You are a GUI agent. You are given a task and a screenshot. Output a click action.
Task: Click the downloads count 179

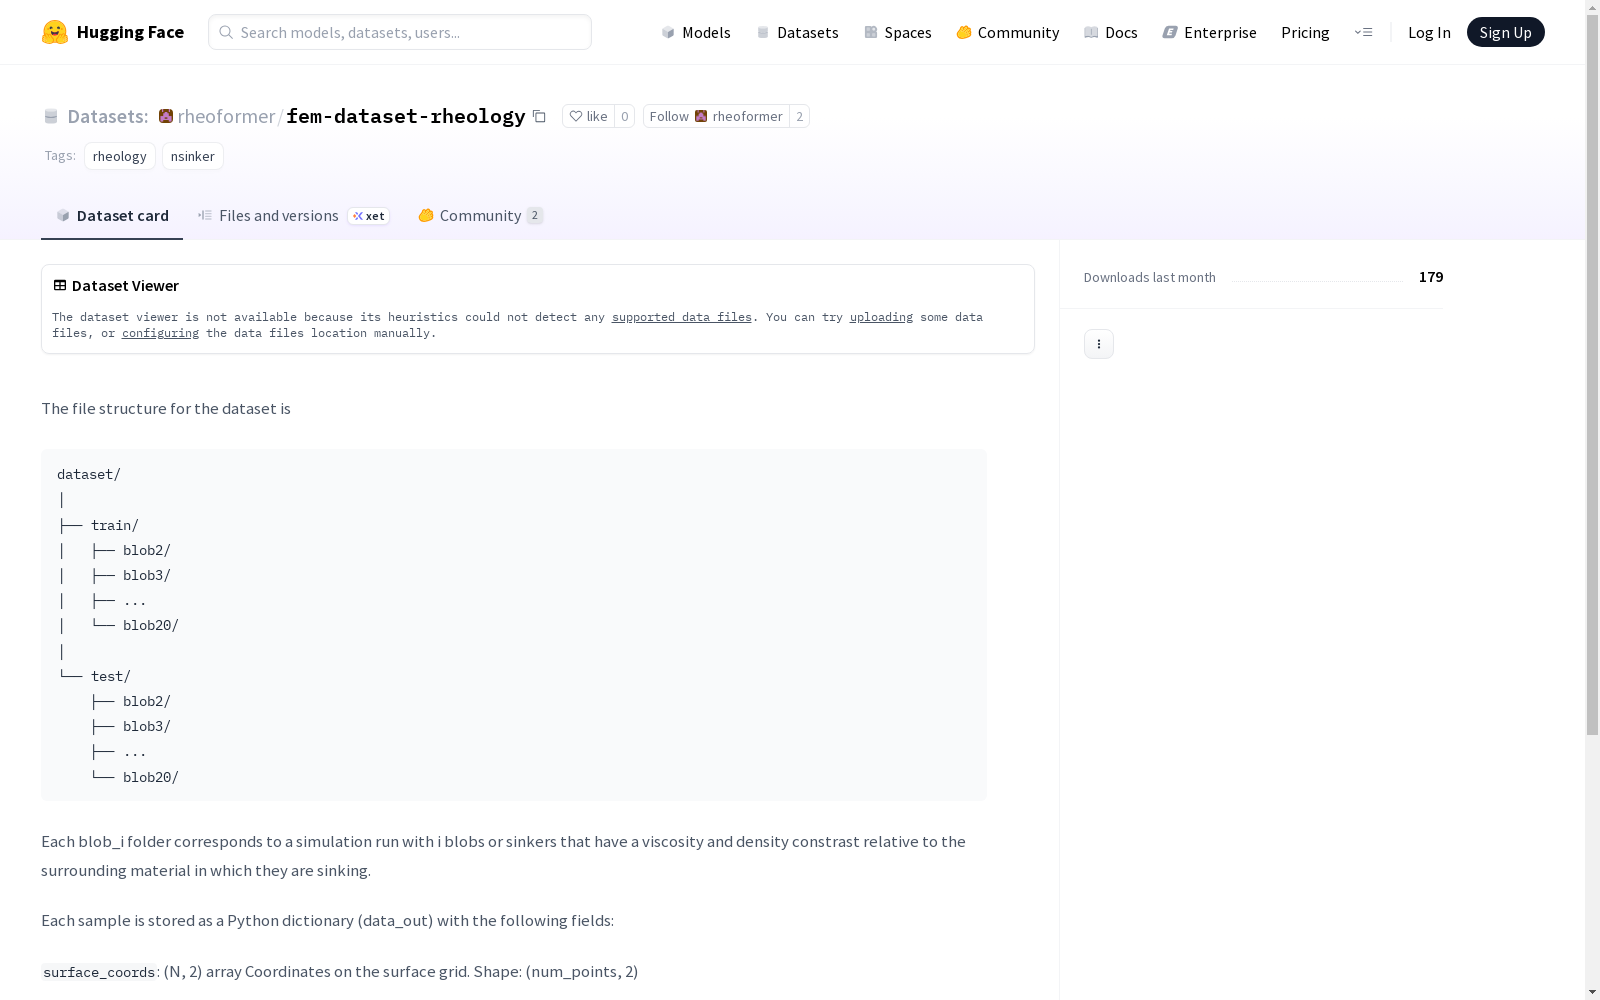tap(1431, 277)
